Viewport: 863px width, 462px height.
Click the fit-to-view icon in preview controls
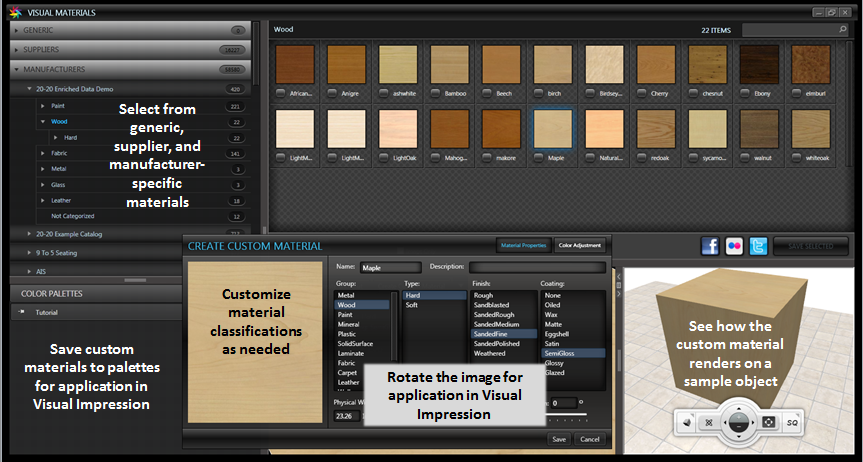click(x=768, y=422)
